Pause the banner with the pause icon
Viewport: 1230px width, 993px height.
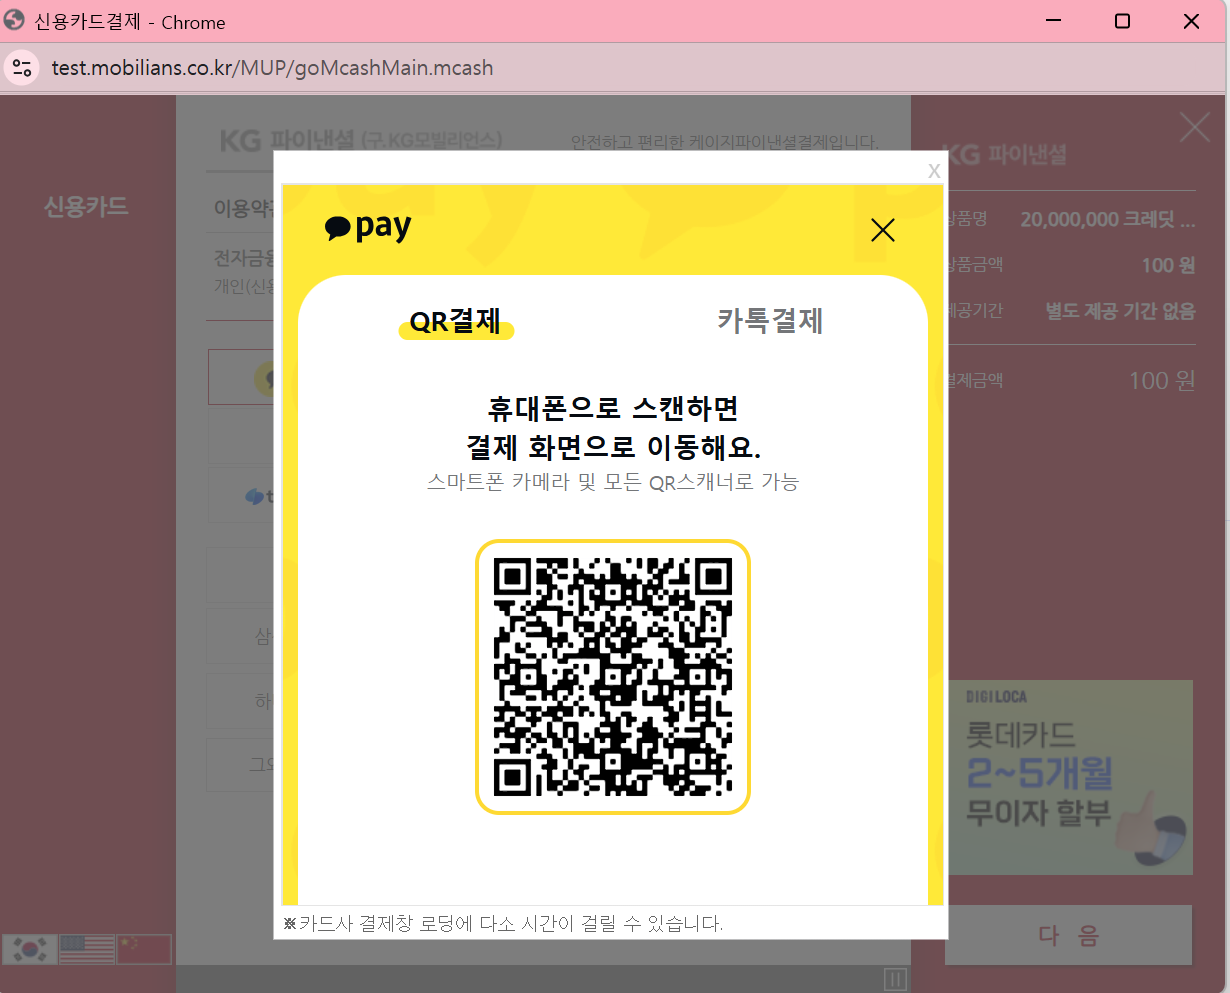point(895,979)
